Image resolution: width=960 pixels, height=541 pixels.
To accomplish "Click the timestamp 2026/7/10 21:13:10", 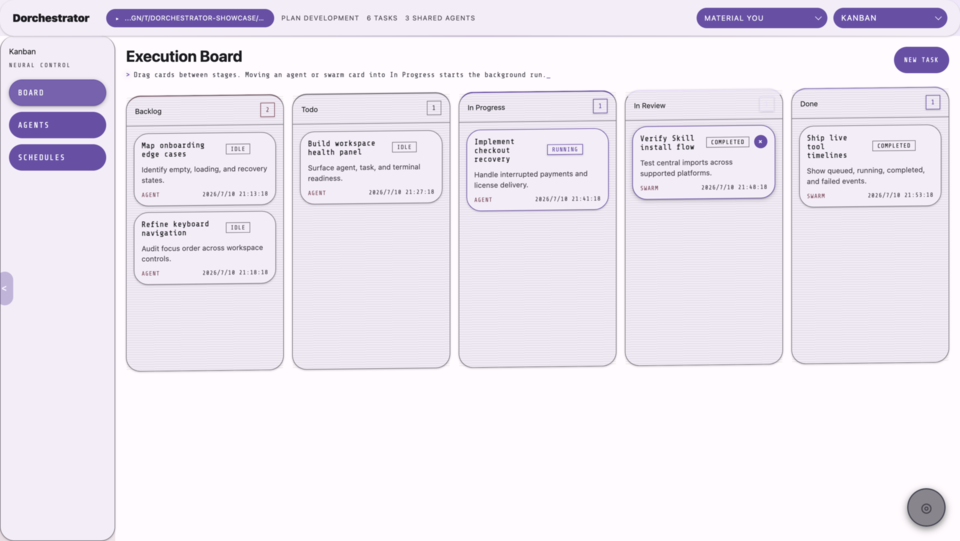I will [235, 194].
